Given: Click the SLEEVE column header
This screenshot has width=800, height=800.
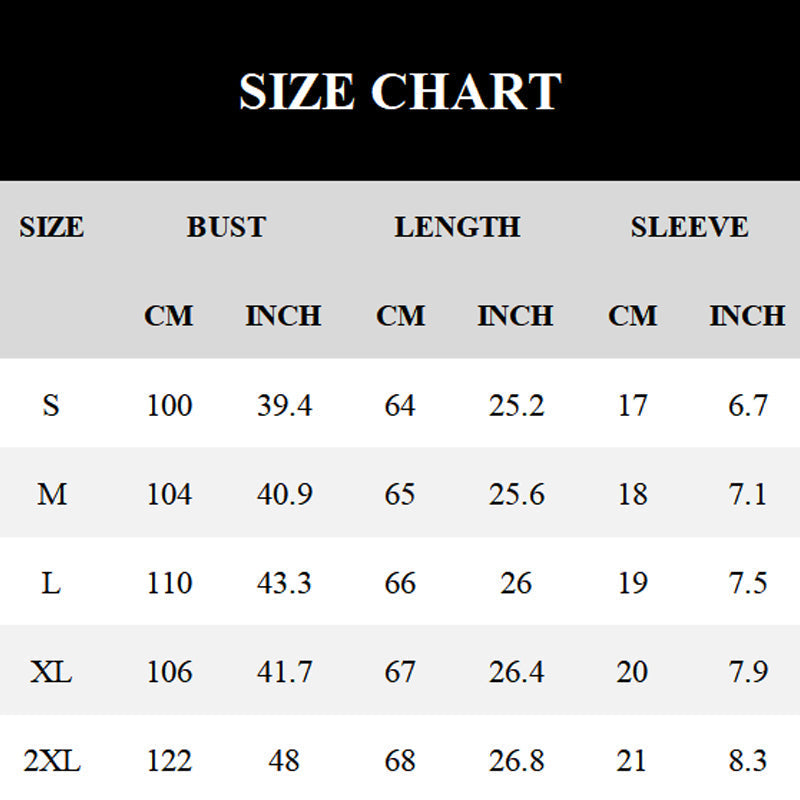Looking at the screenshot, I should tap(689, 227).
